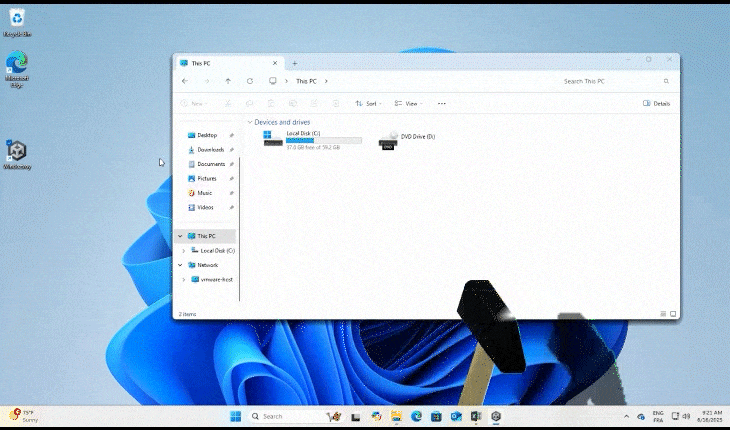Open Outlook from the taskbar
This screenshot has width=730, height=430.
[456, 416]
